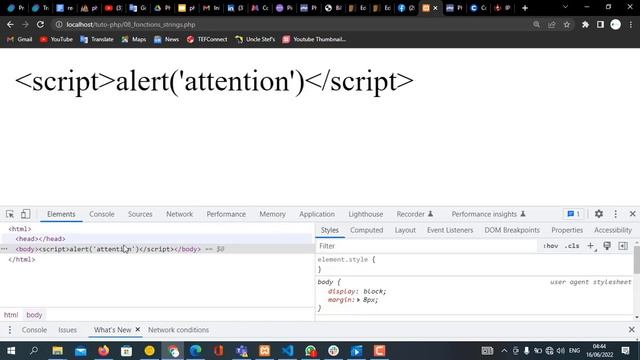Add a new style rule with plus icon
640x360 pixels.
[591, 246]
